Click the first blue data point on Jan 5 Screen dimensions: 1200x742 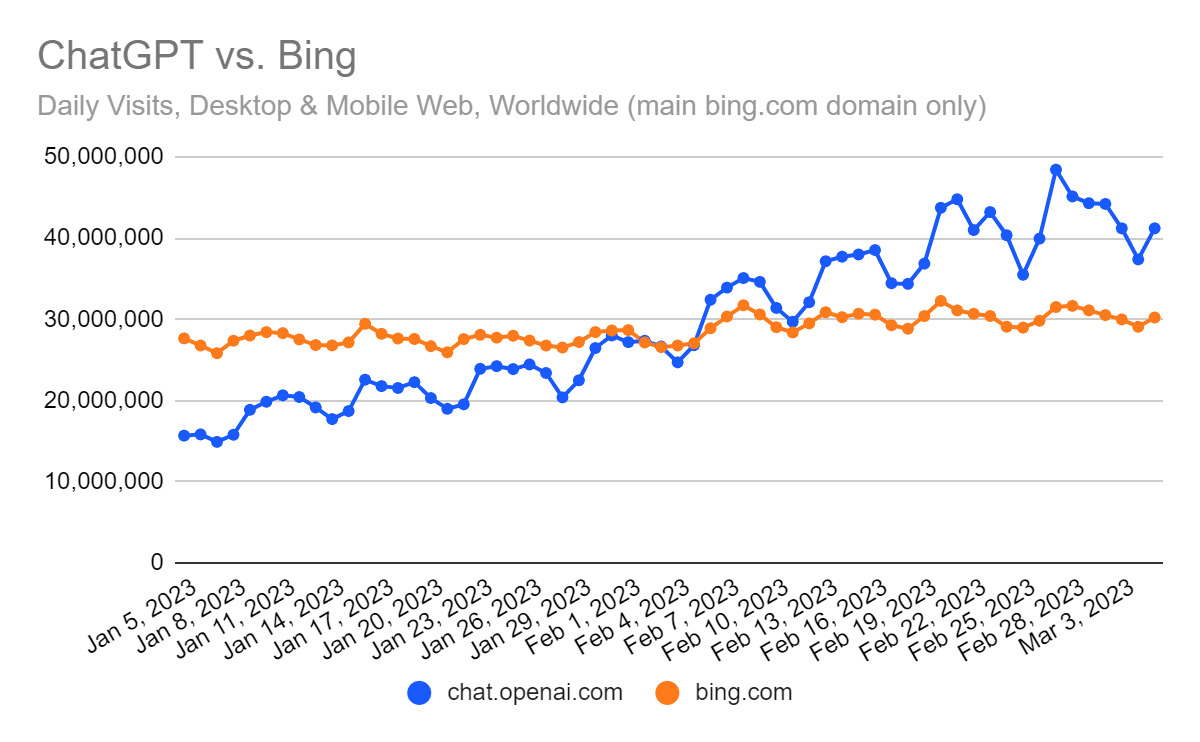[x=184, y=435]
